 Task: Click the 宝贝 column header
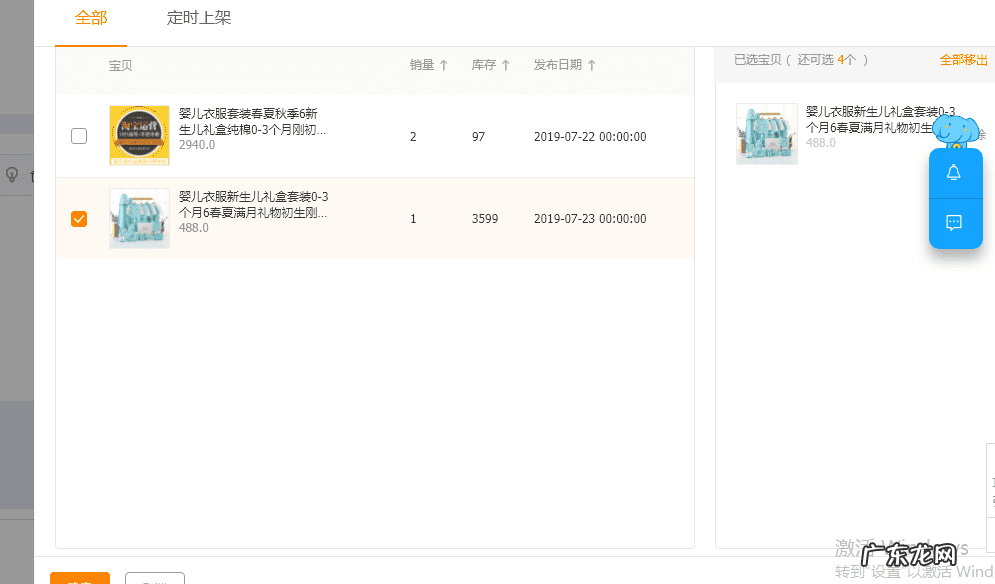click(x=120, y=65)
